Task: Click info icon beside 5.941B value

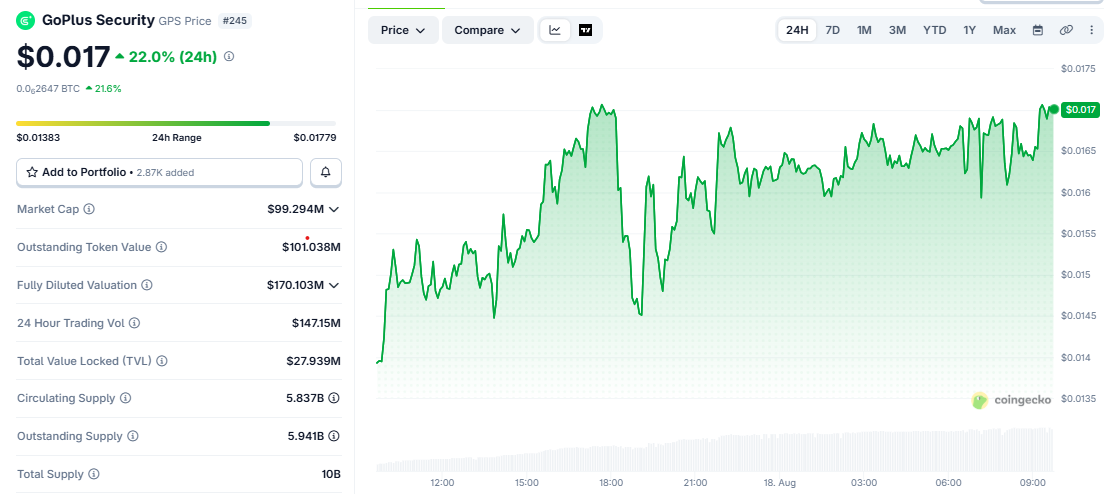Action: [334, 436]
